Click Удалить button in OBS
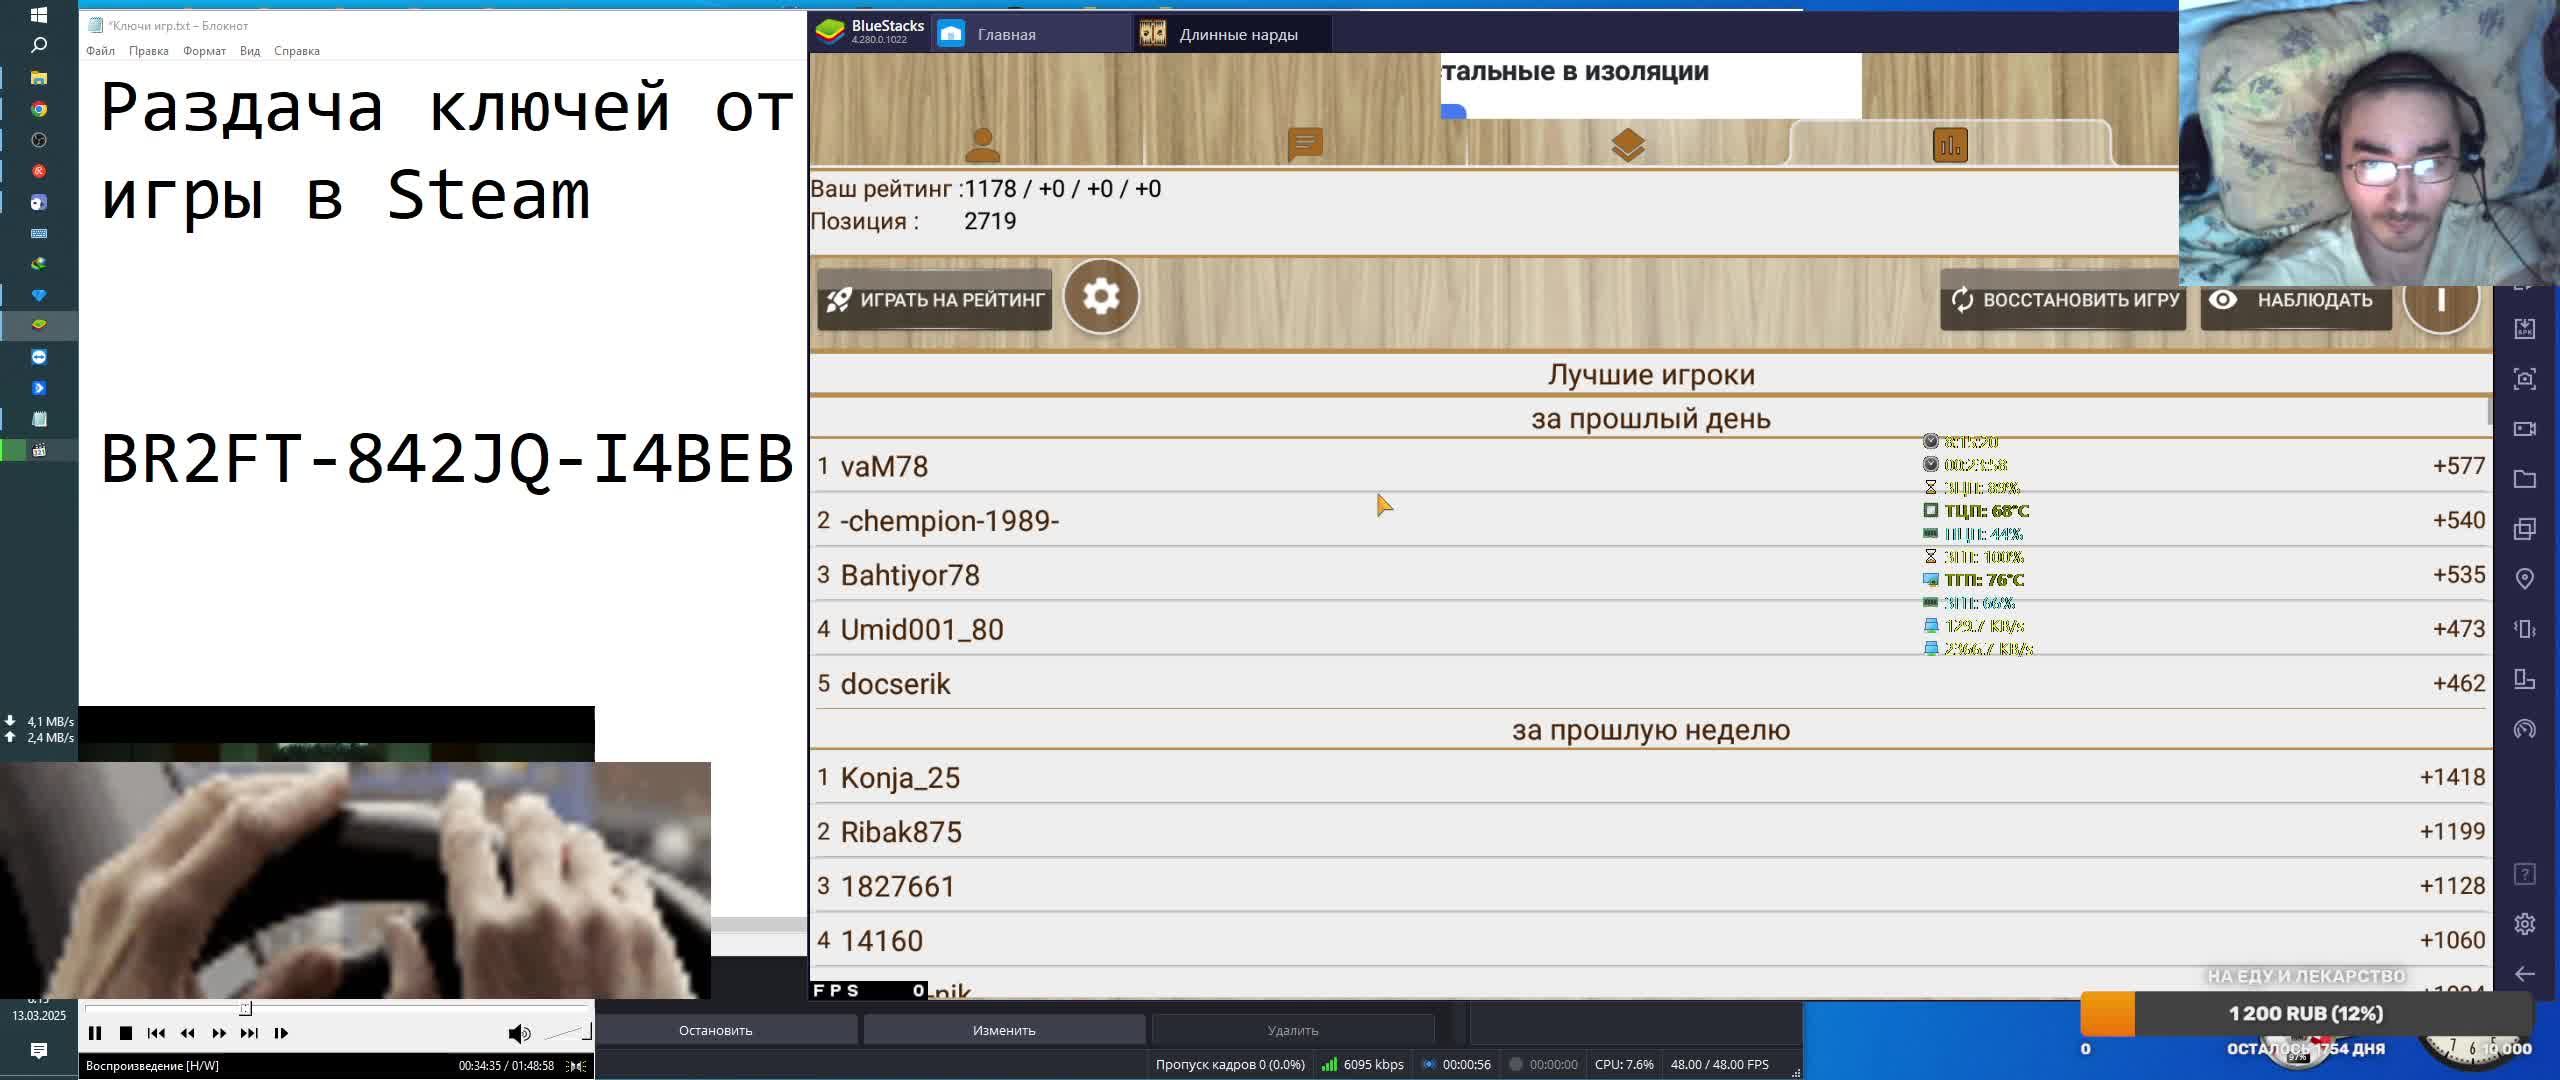 pyautogui.click(x=1293, y=1030)
